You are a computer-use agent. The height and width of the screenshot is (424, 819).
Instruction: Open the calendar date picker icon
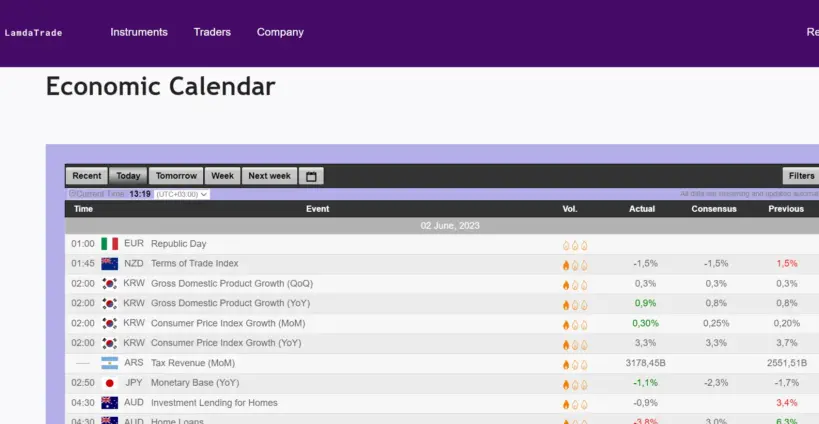(311, 176)
